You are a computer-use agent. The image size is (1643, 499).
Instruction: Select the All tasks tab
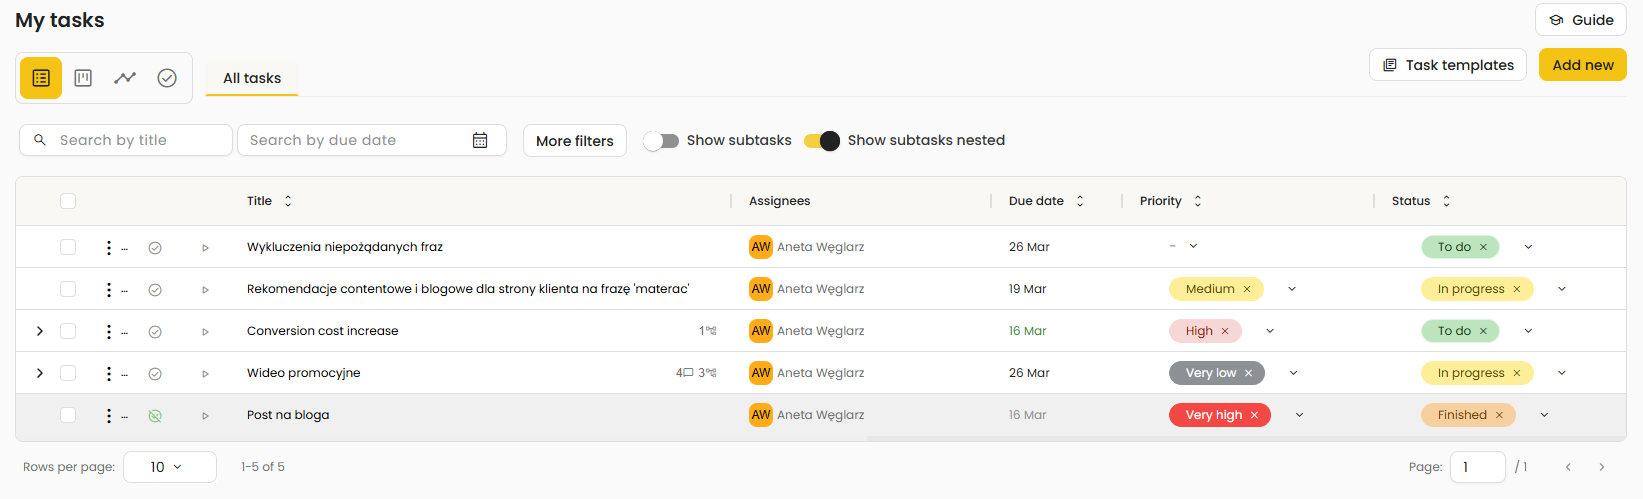pyautogui.click(x=252, y=78)
